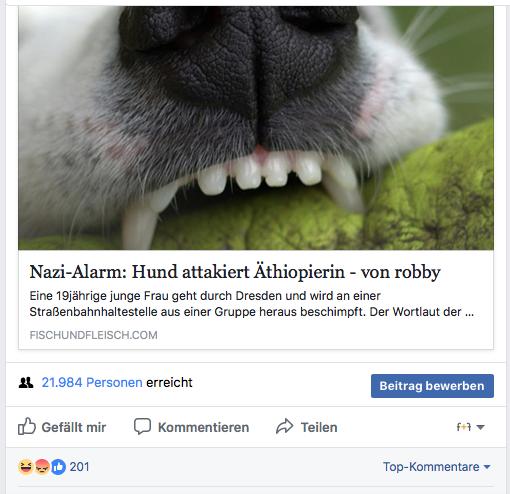The height and width of the screenshot is (494, 510).
Task: Click the laughing Haha reaction emoji
Action: click(26, 467)
